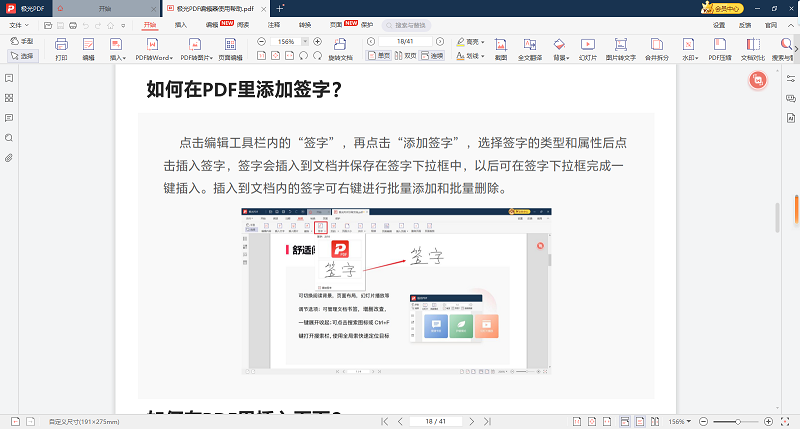Click the zoom in plus icon in toolbar
Viewport: 800px width, 429px height.
[317, 41]
